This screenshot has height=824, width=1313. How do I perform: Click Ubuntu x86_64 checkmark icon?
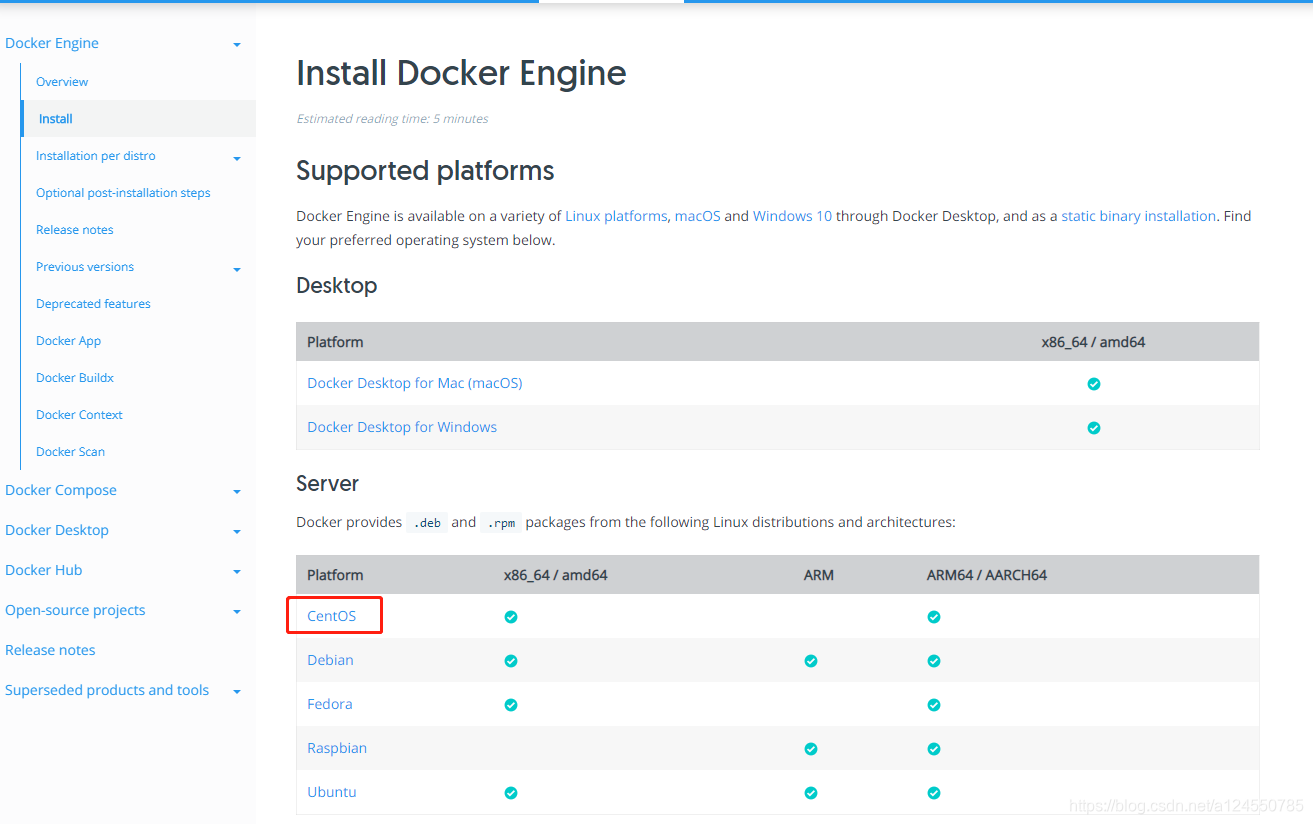pos(511,793)
